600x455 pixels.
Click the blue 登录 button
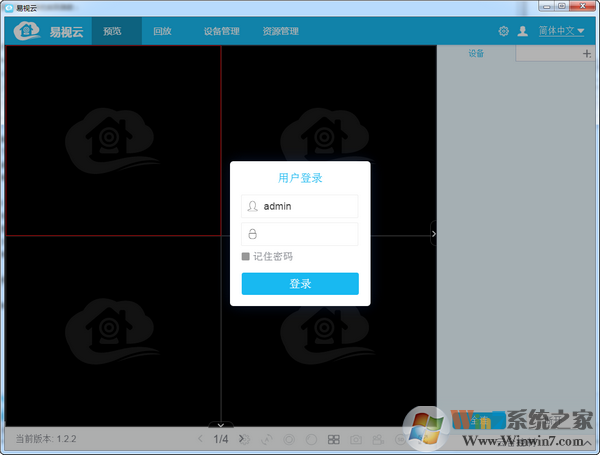tap(300, 284)
